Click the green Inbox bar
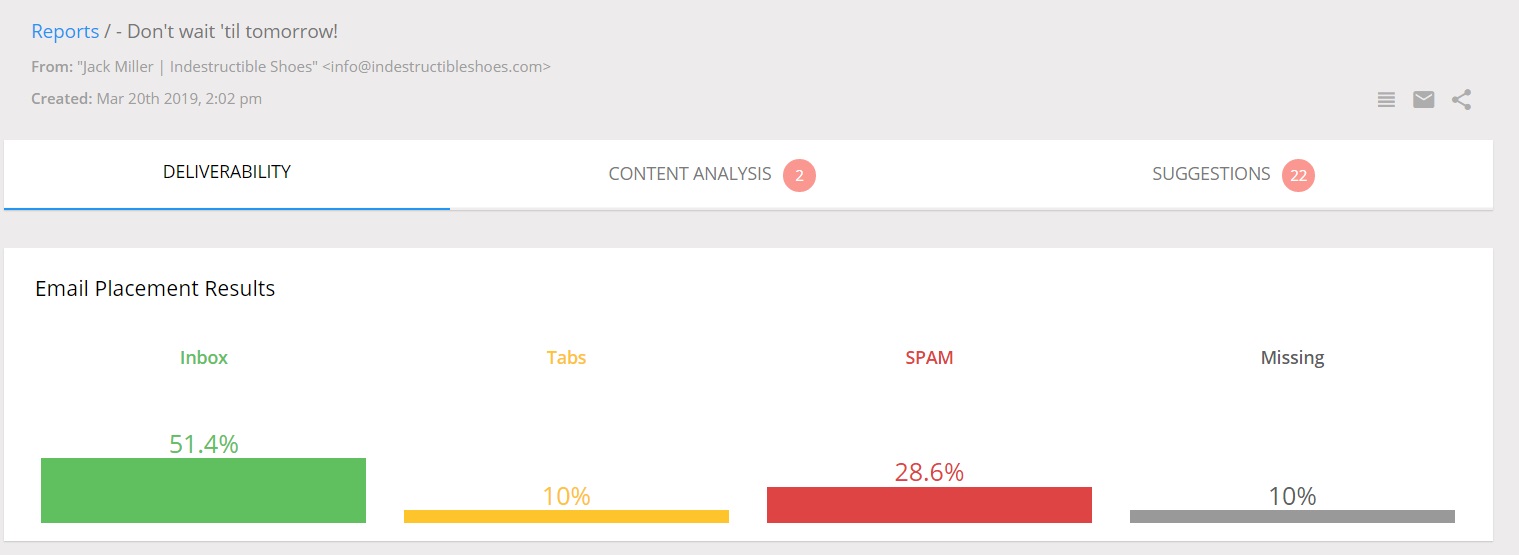Viewport: 1519px width, 555px height. click(203, 490)
